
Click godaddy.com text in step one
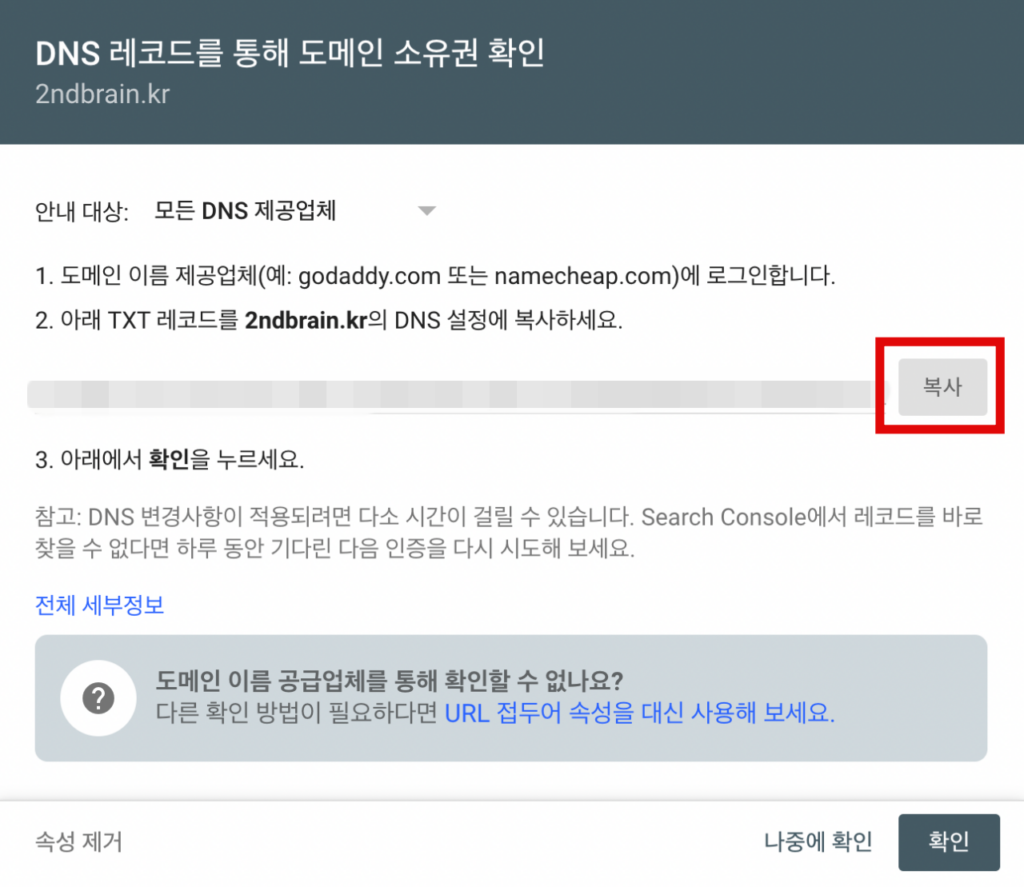(369, 276)
